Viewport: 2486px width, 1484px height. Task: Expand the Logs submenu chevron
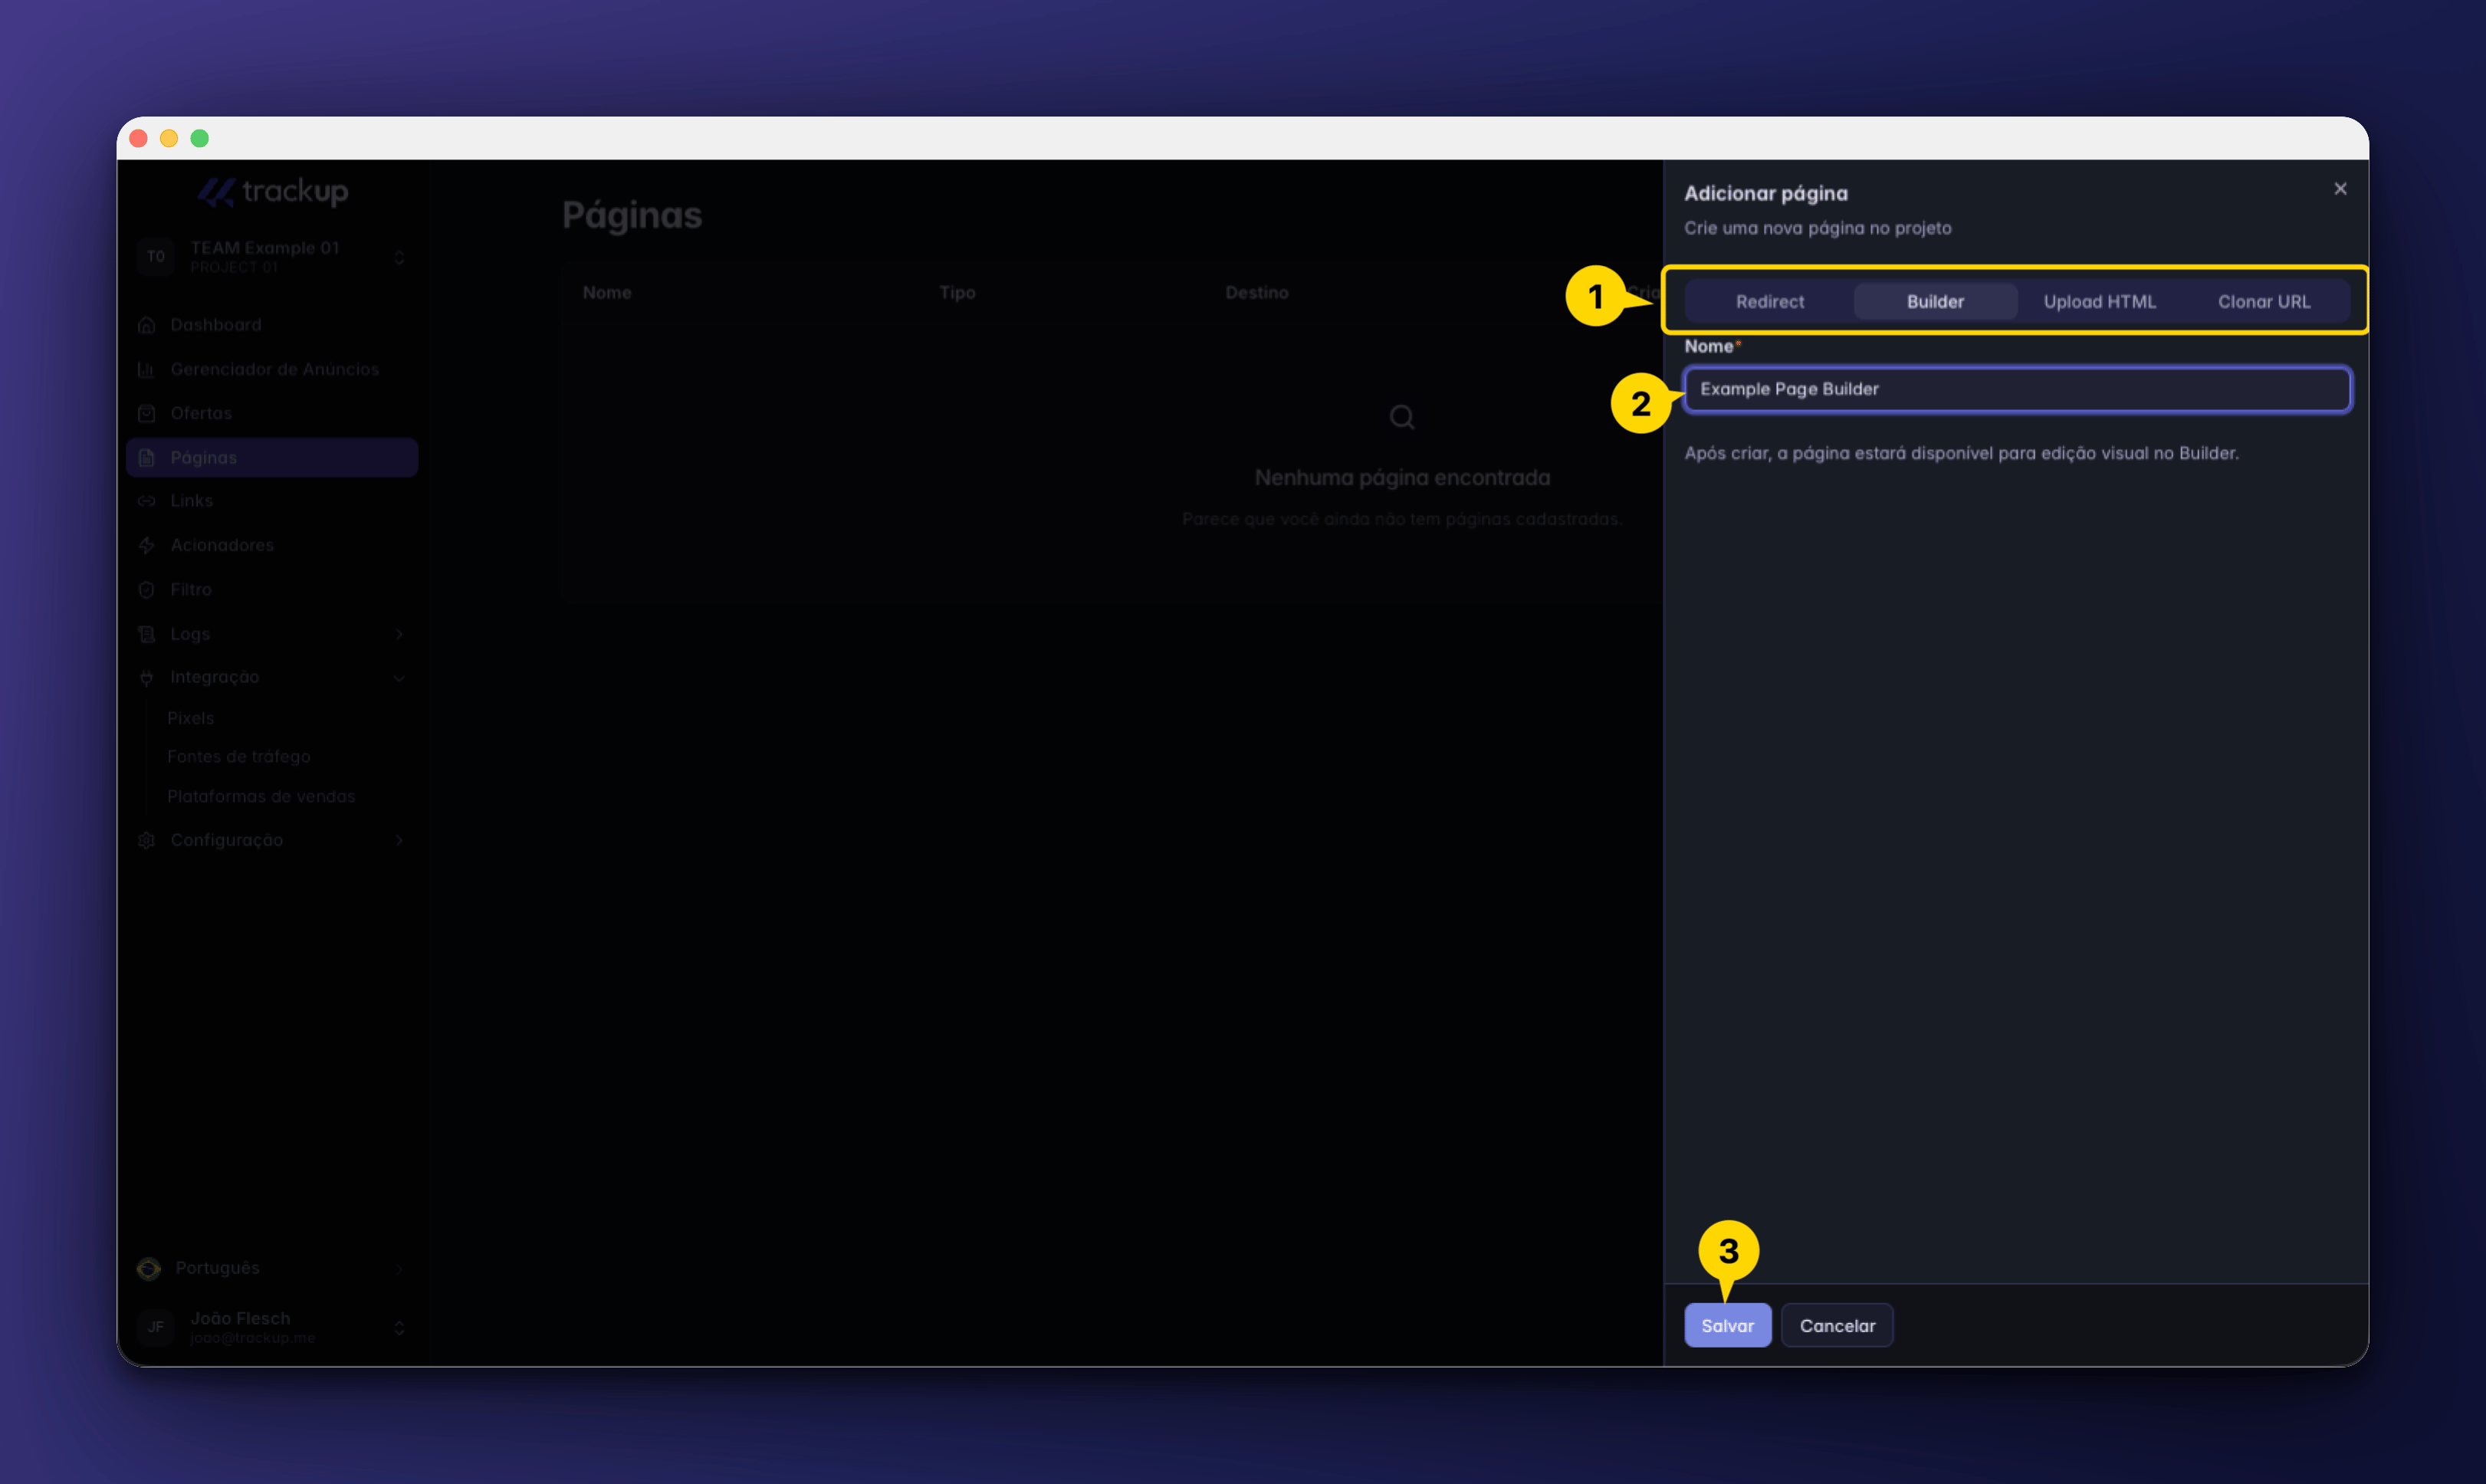click(399, 634)
